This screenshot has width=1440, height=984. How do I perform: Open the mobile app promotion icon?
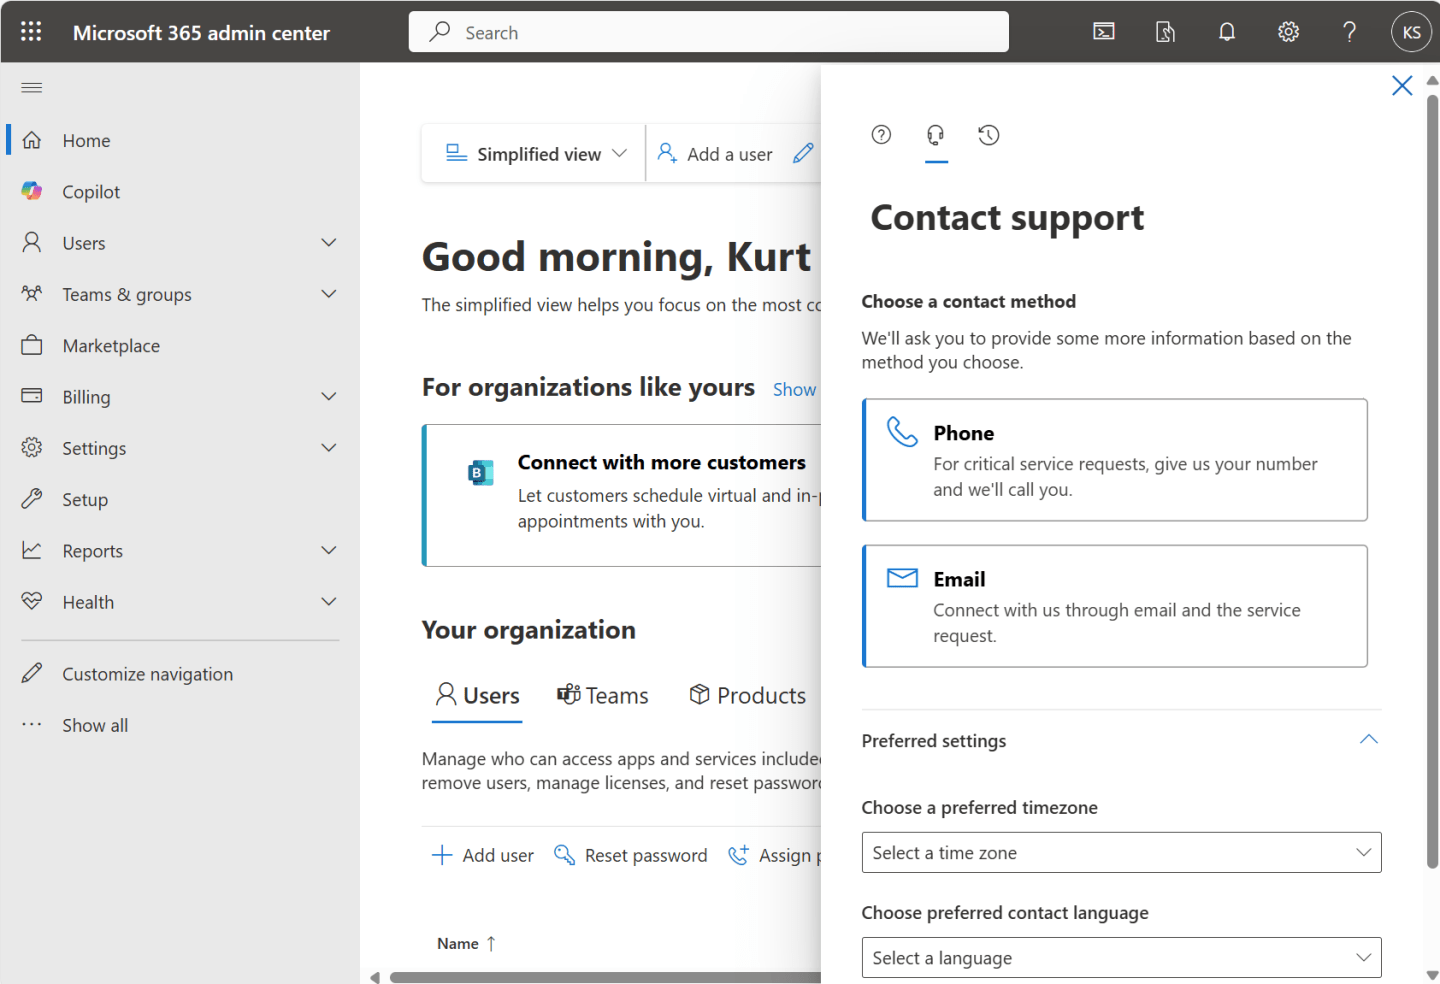tap(1164, 31)
